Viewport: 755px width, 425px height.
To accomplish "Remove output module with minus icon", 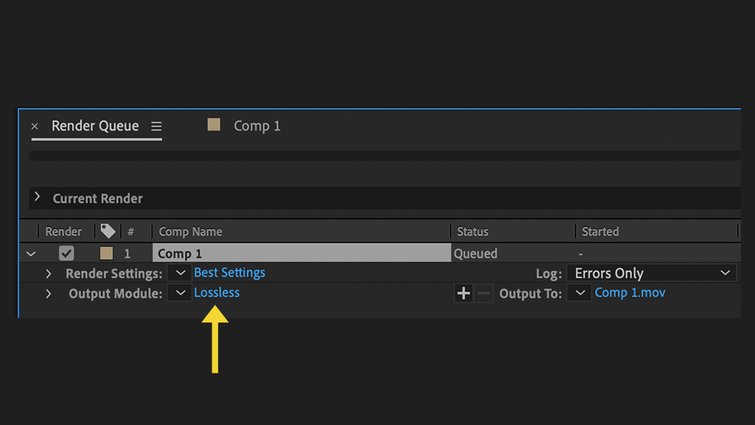I will coord(484,293).
